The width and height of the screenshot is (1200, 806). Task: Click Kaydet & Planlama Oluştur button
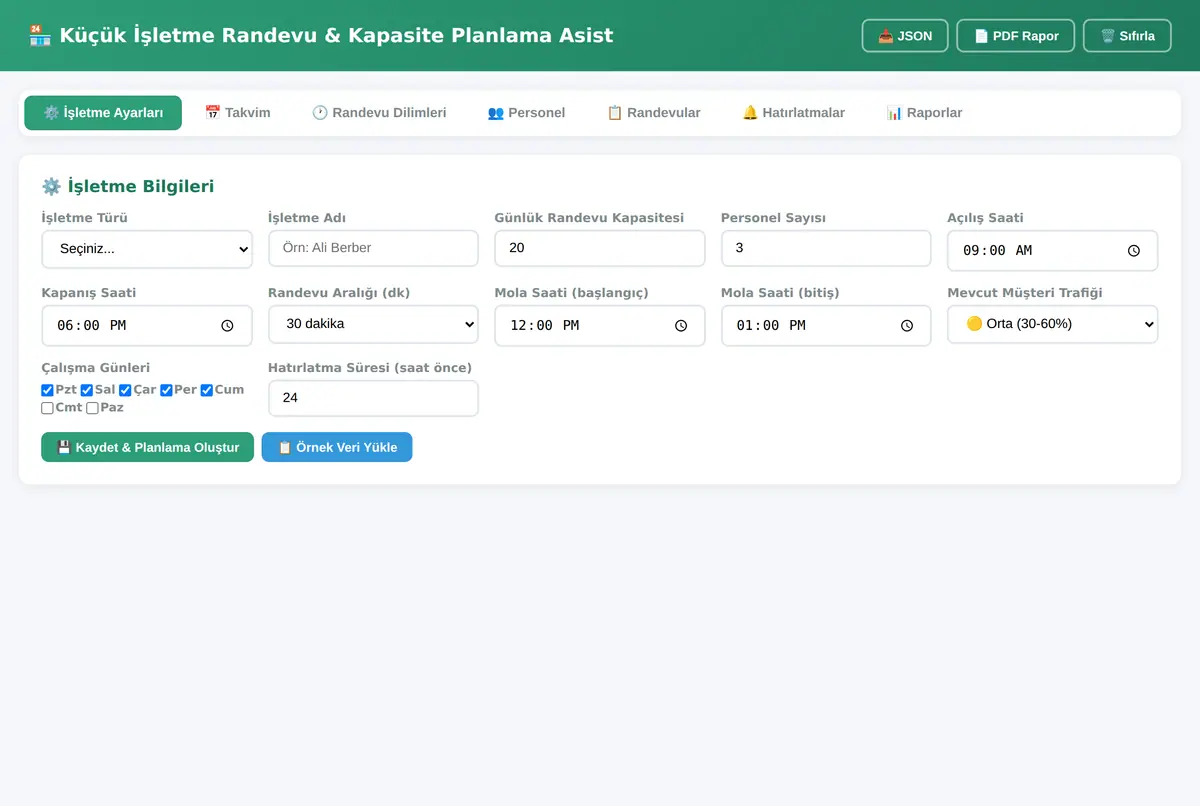[147, 447]
